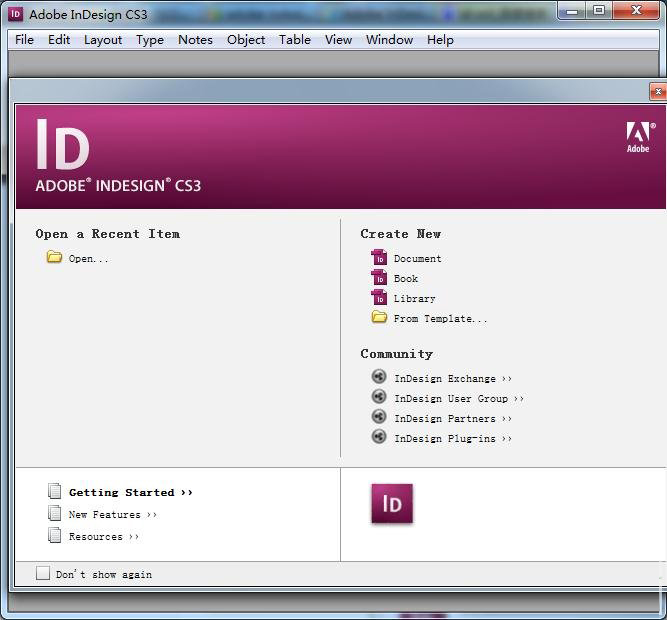The height and width of the screenshot is (620, 667).
Task: Open the Object menu
Action: pos(246,40)
